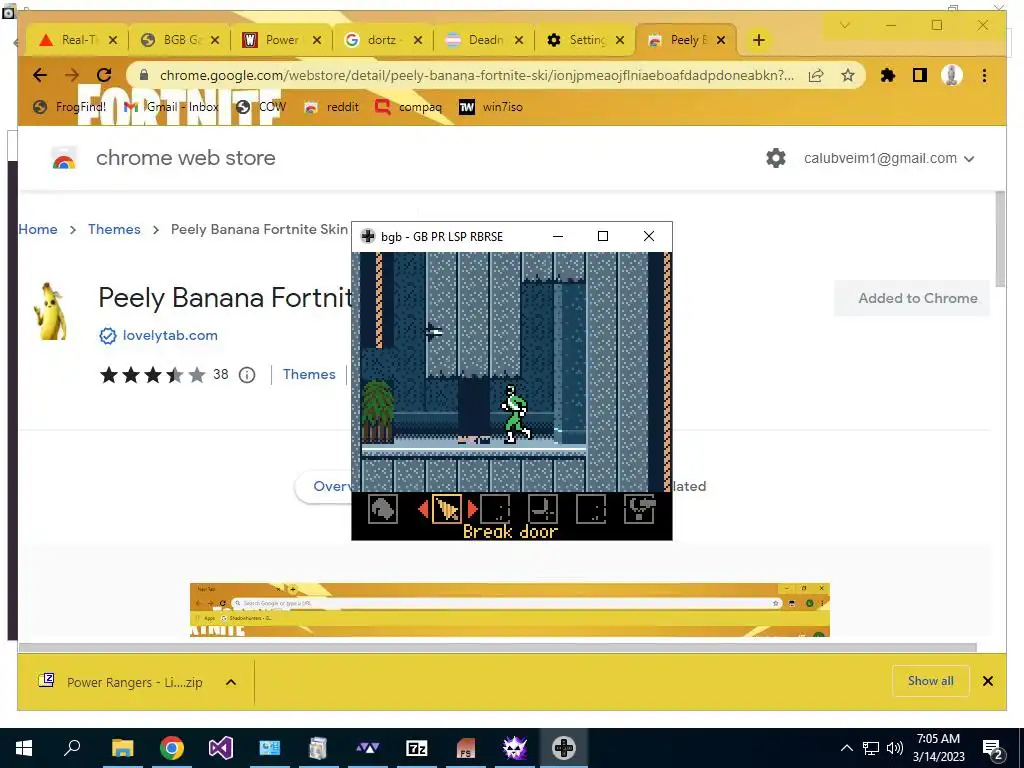
Task: Open the win7iso bookmark
Action: [x=491, y=106]
